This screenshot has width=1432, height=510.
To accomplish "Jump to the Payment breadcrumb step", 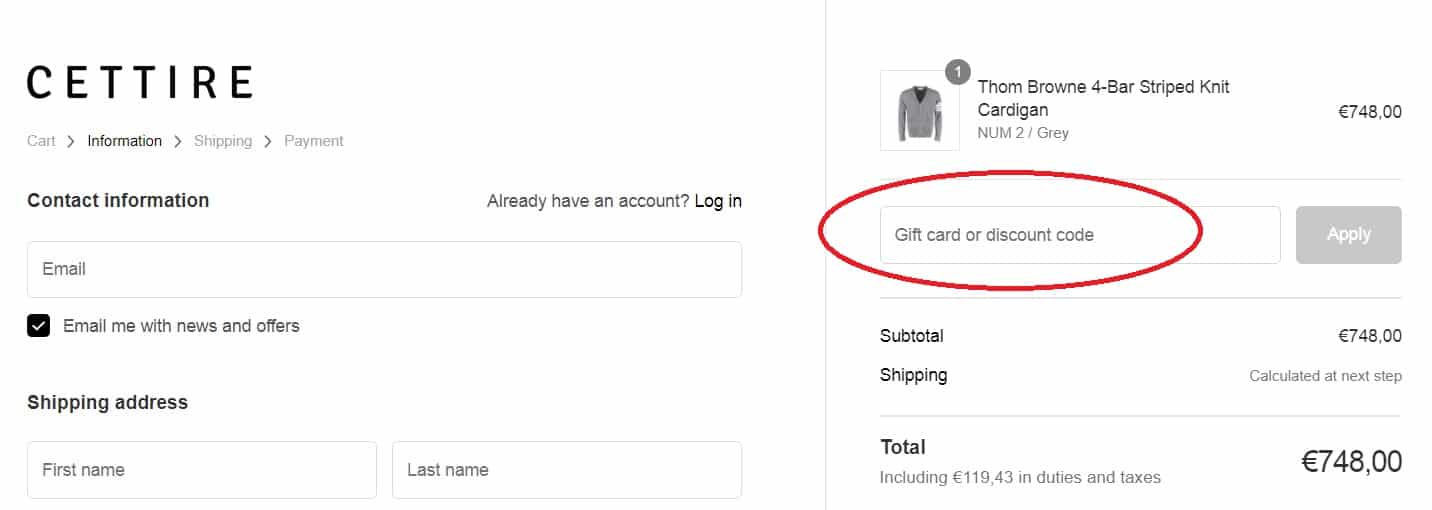I will [314, 141].
